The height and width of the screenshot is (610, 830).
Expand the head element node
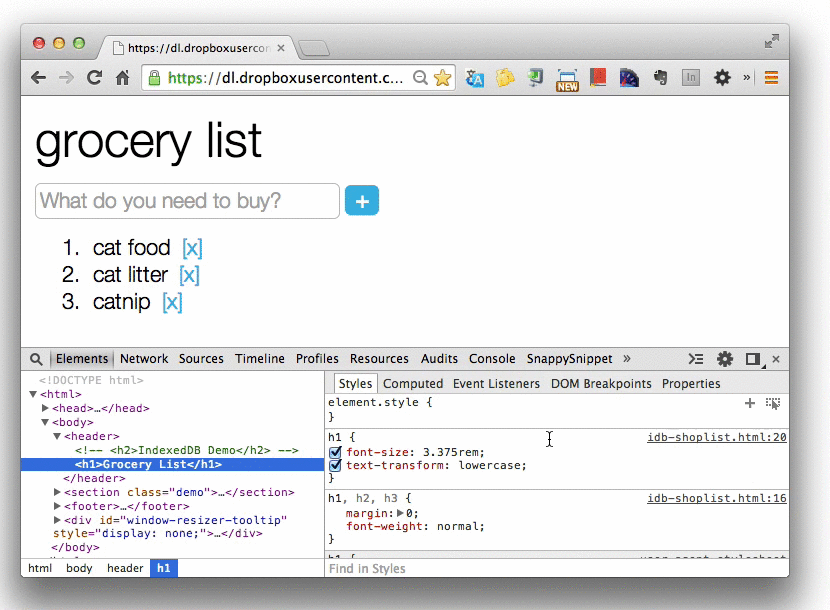45,408
